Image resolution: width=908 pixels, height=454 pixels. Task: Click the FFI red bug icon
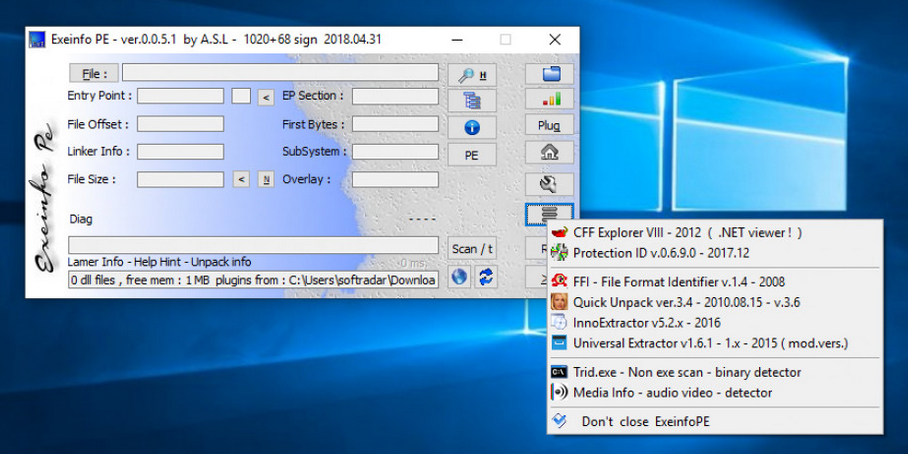click(x=559, y=282)
